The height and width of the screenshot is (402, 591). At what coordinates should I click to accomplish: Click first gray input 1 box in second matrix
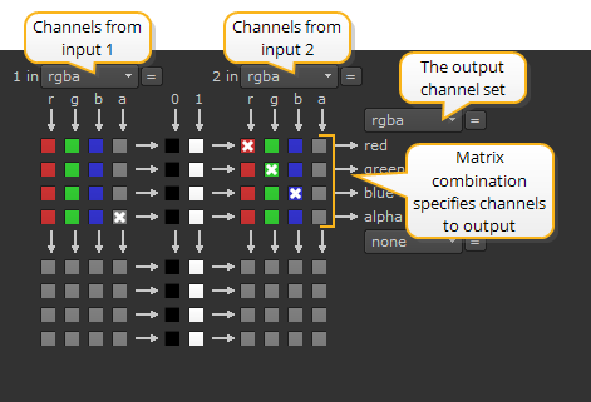click(x=48, y=267)
